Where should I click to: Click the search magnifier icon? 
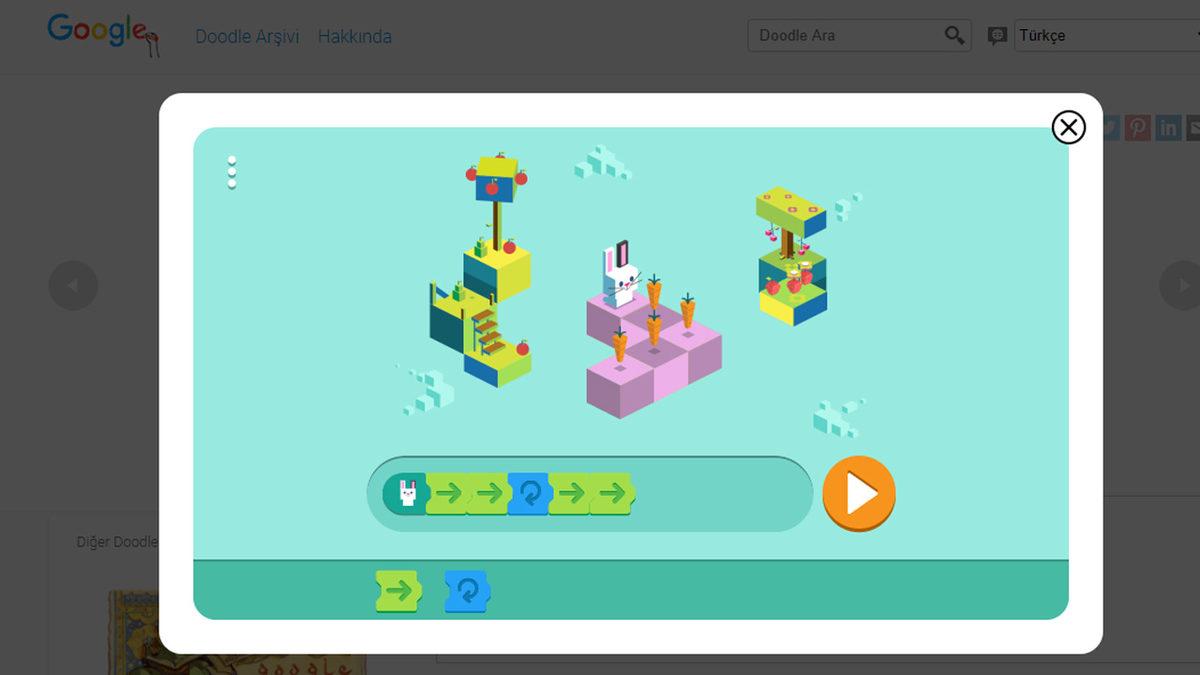pyautogui.click(x=953, y=34)
